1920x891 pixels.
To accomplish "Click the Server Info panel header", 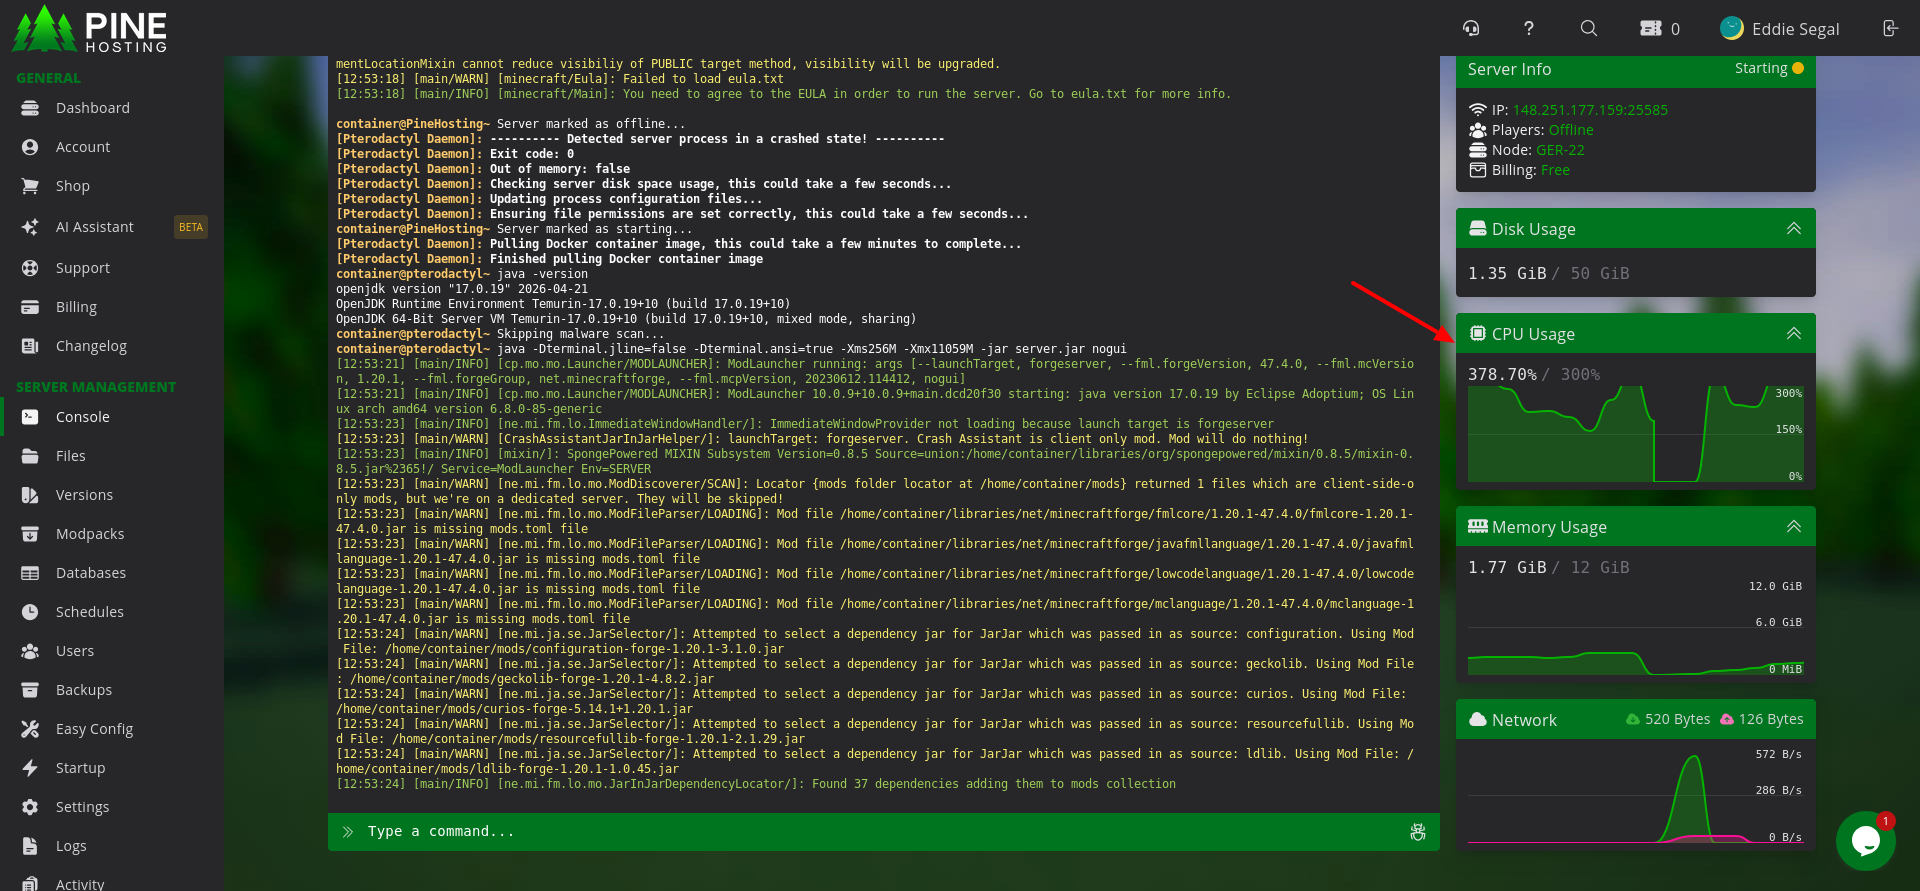I will (1636, 69).
